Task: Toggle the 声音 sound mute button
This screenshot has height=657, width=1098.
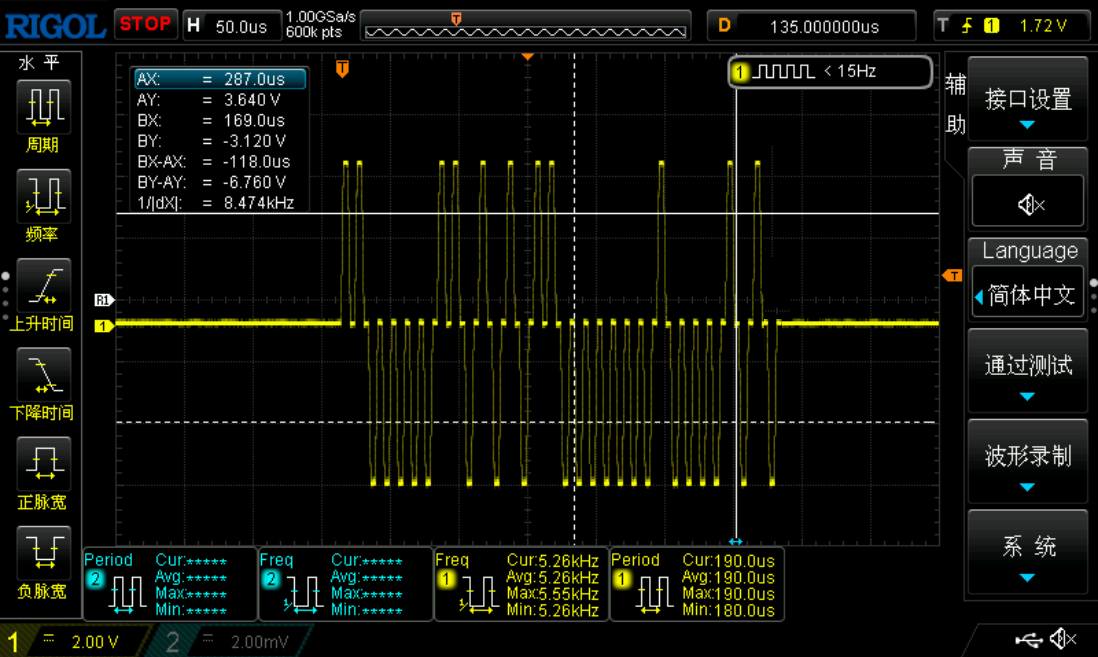Action: point(1028,203)
